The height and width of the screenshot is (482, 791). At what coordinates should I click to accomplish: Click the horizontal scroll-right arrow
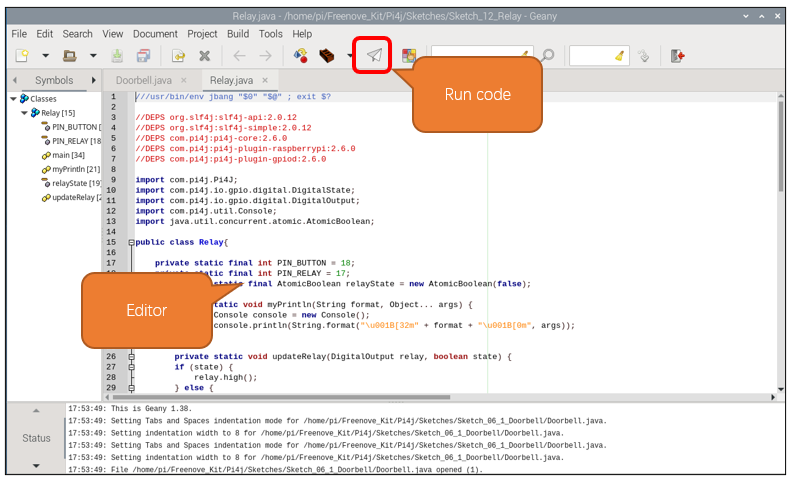[773, 397]
